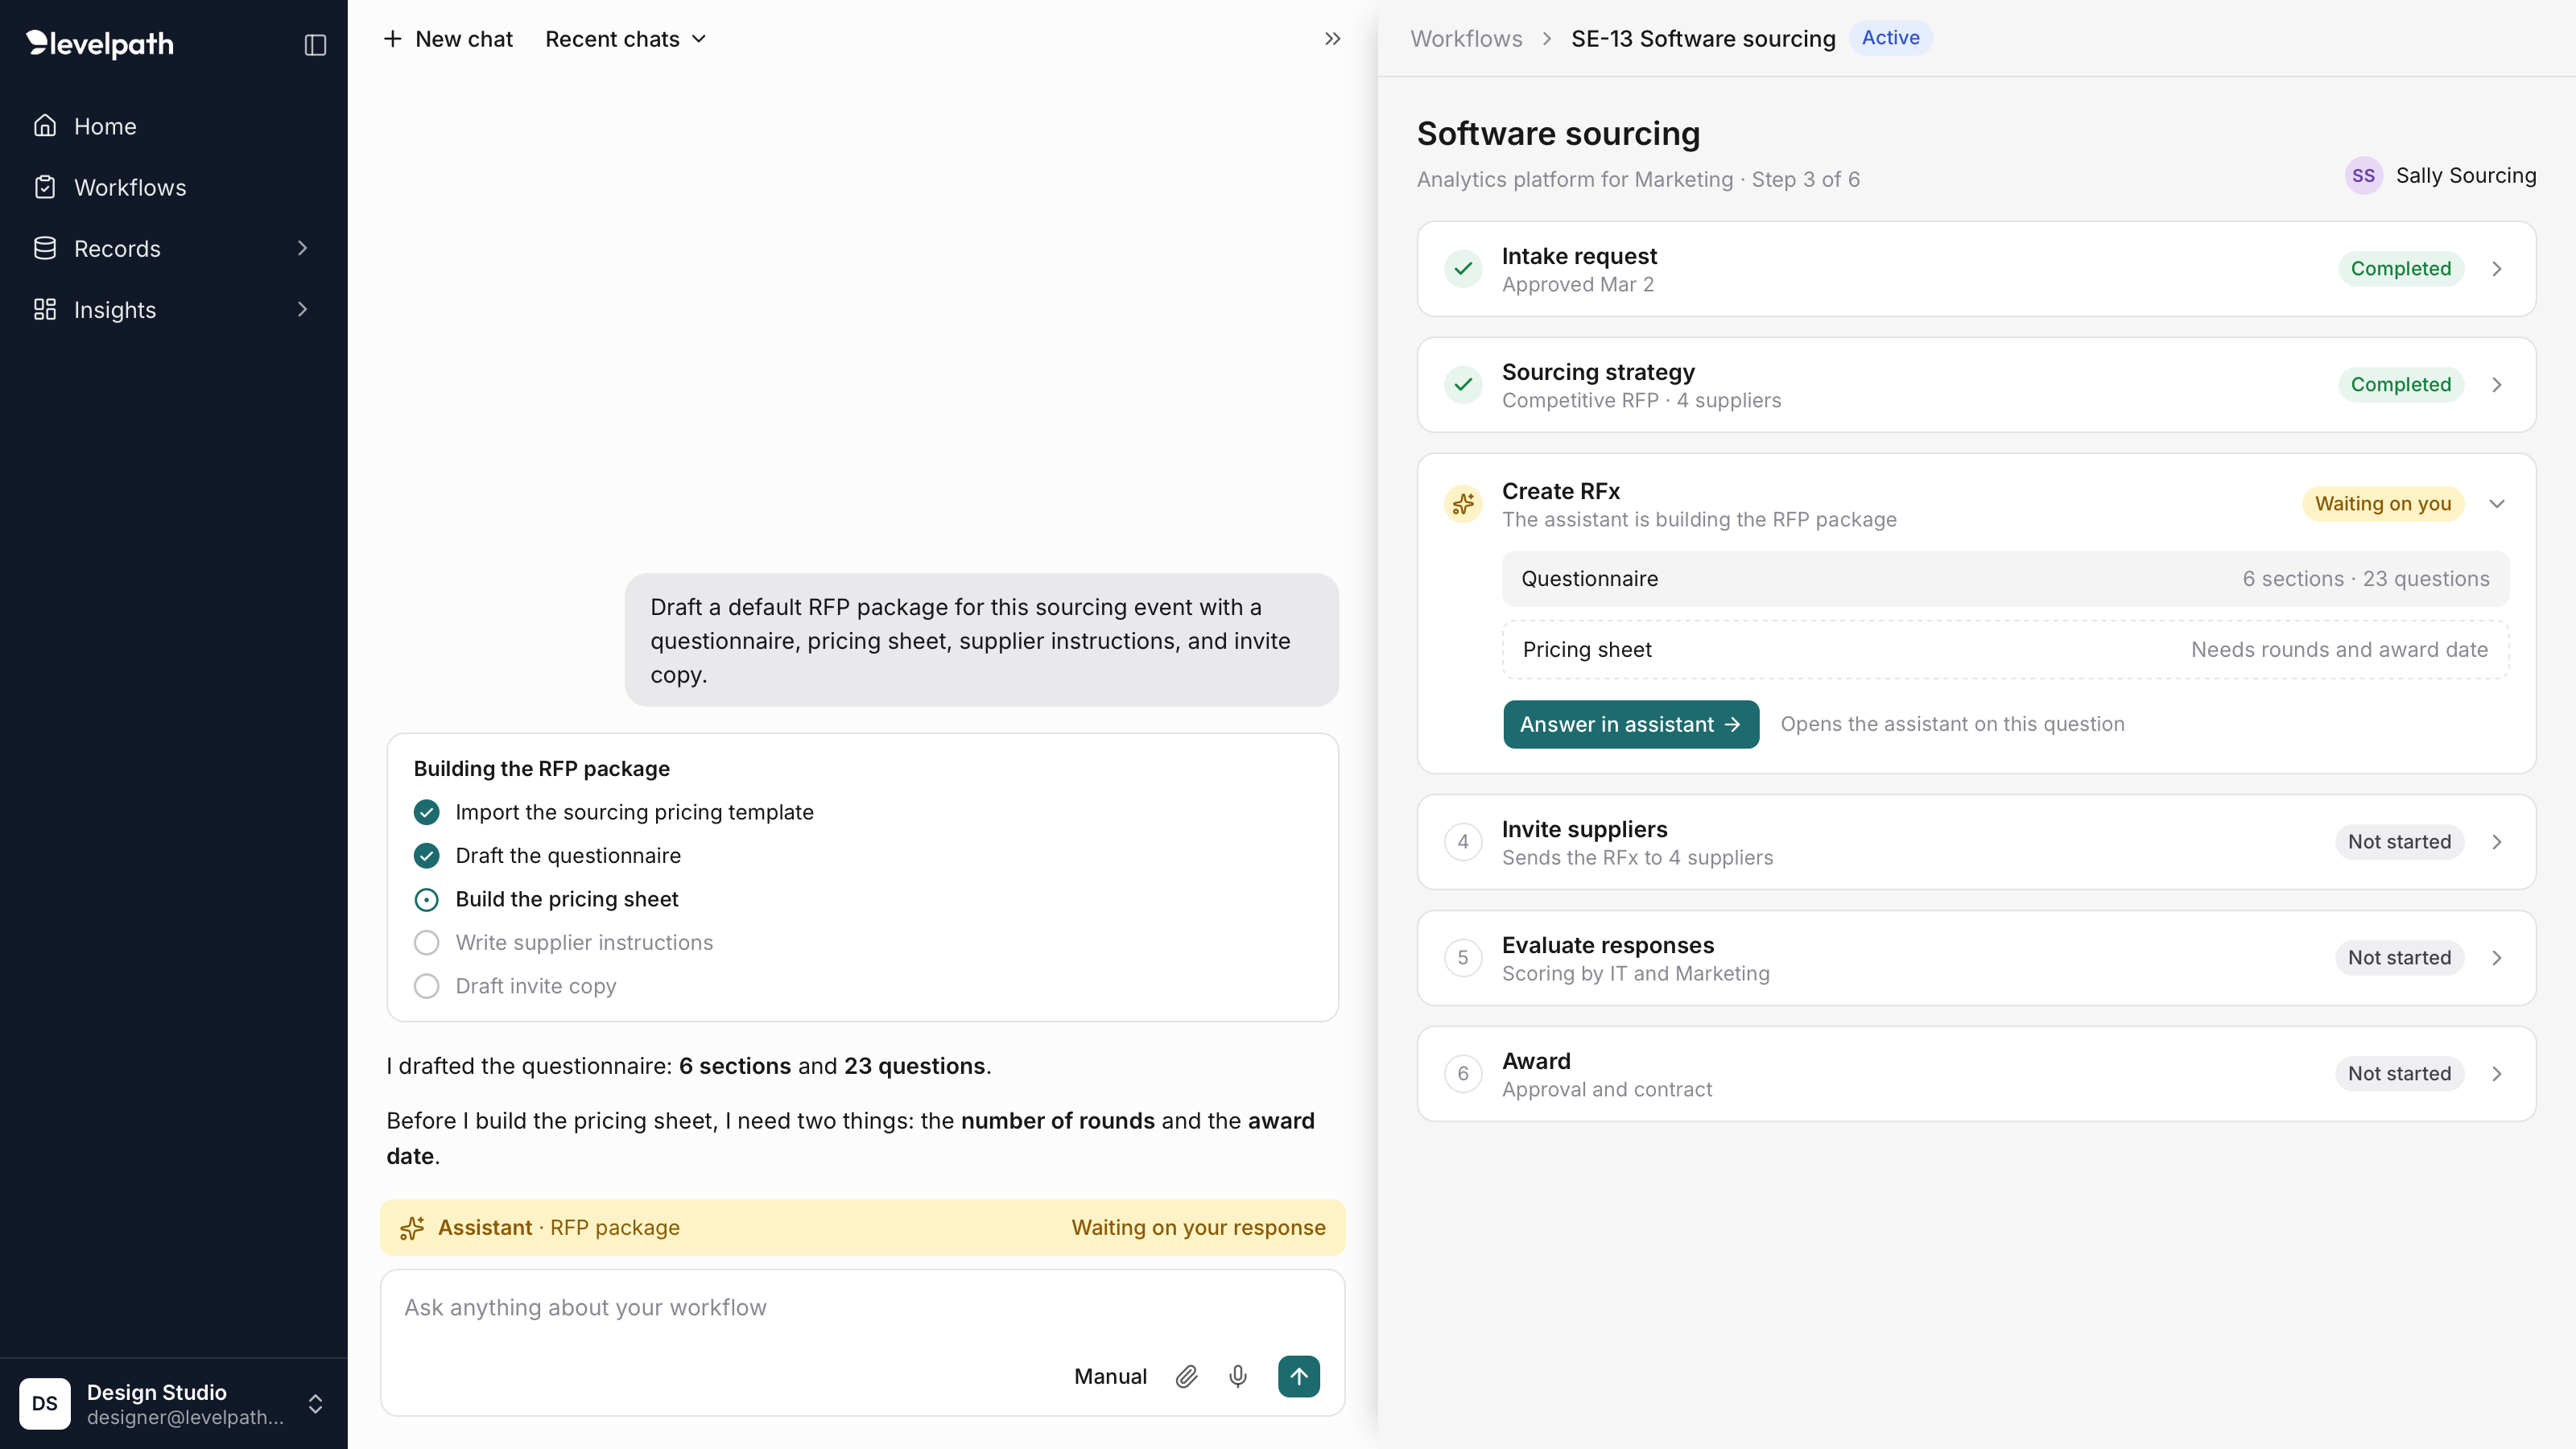2576x1449 pixels.
Task: Click the Sourcing strategy checkmark icon
Action: tap(1463, 384)
